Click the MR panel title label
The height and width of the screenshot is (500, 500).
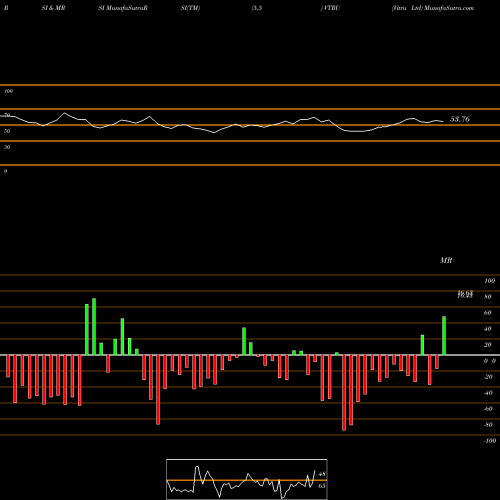click(x=446, y=260)
